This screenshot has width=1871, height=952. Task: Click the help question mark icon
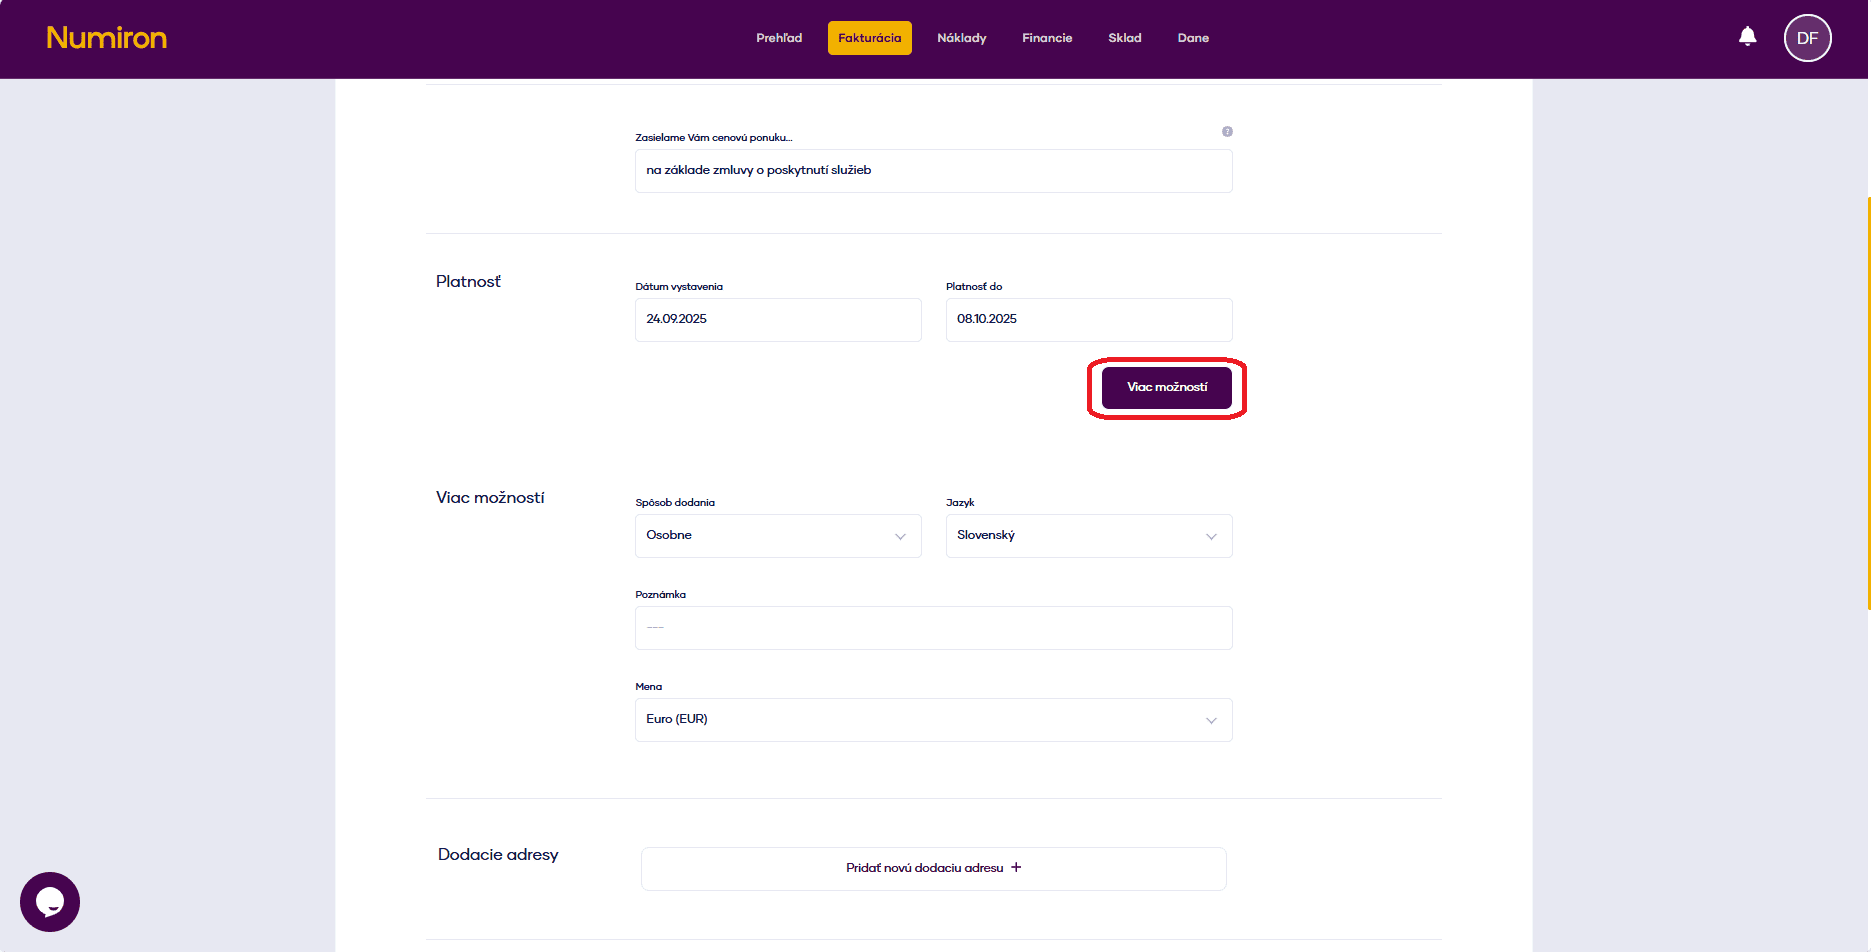[1227, 132]
